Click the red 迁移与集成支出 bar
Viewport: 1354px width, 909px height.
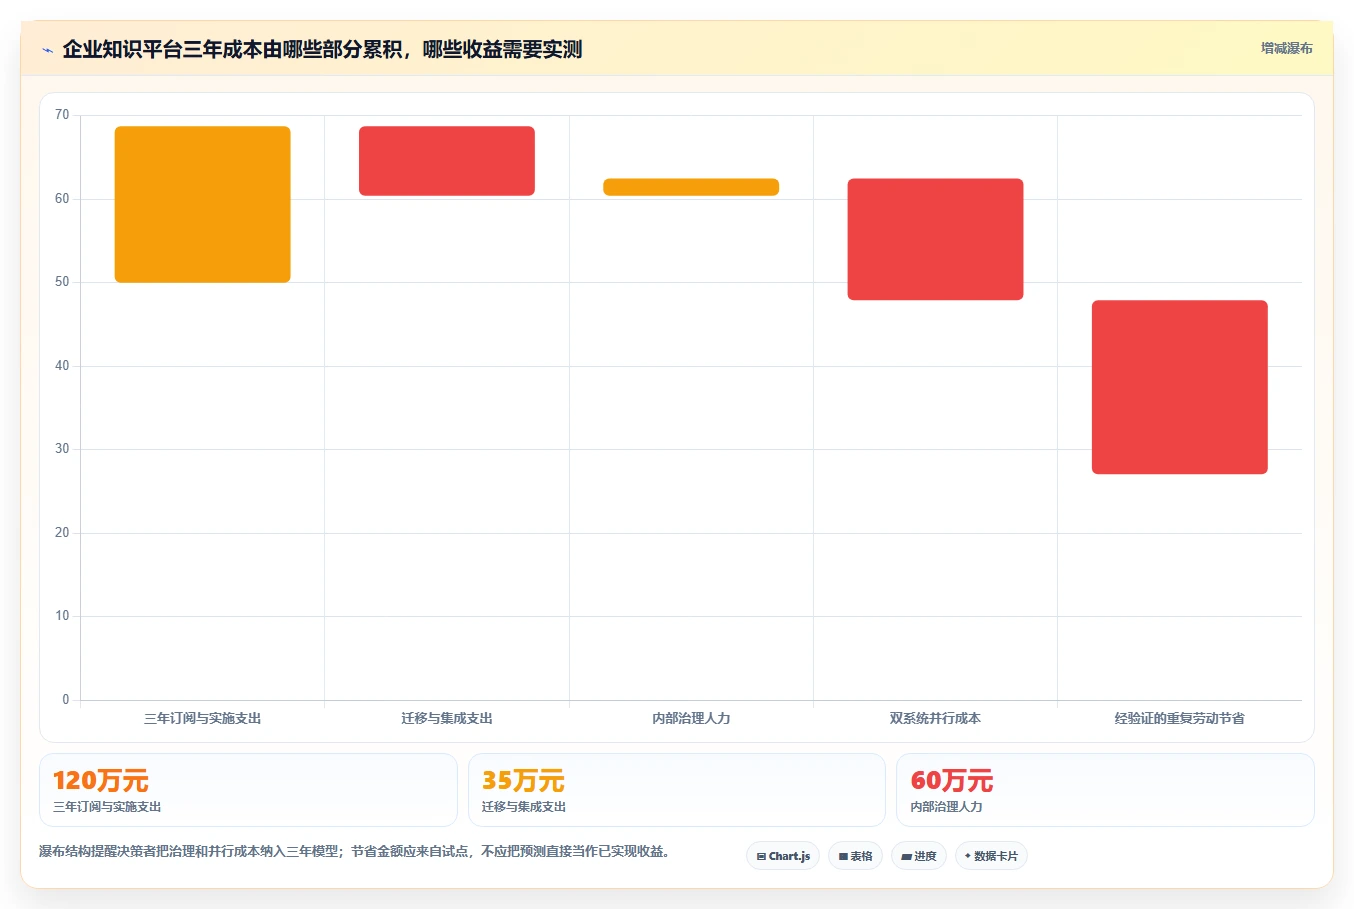(447, 161)
